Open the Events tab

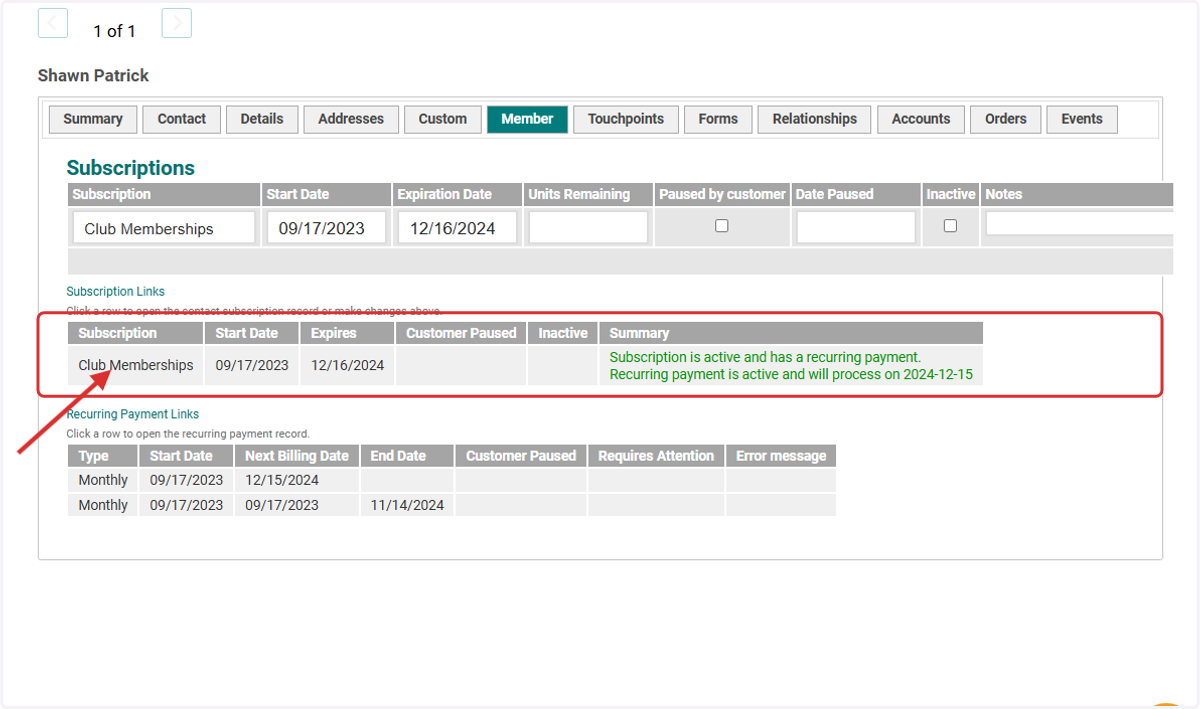click(1082, 119)
